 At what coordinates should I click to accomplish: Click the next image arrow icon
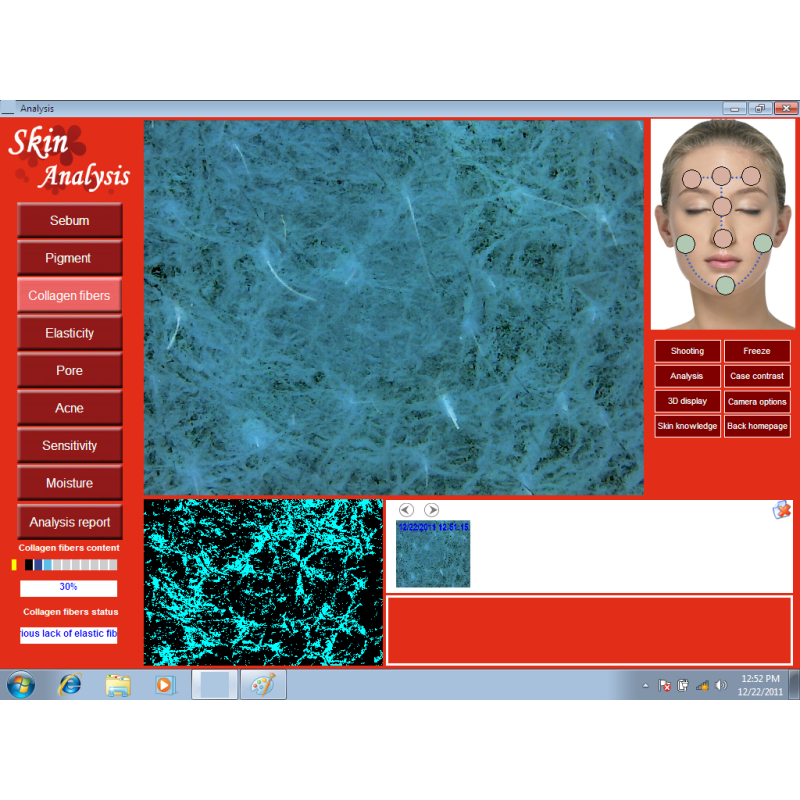pos(431,510)
